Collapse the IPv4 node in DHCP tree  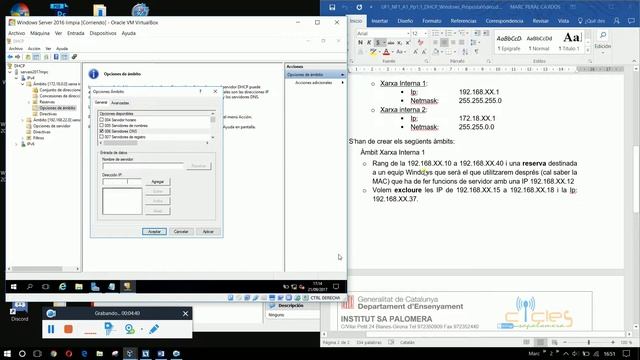pyautogui.click(x=17, y=78)
